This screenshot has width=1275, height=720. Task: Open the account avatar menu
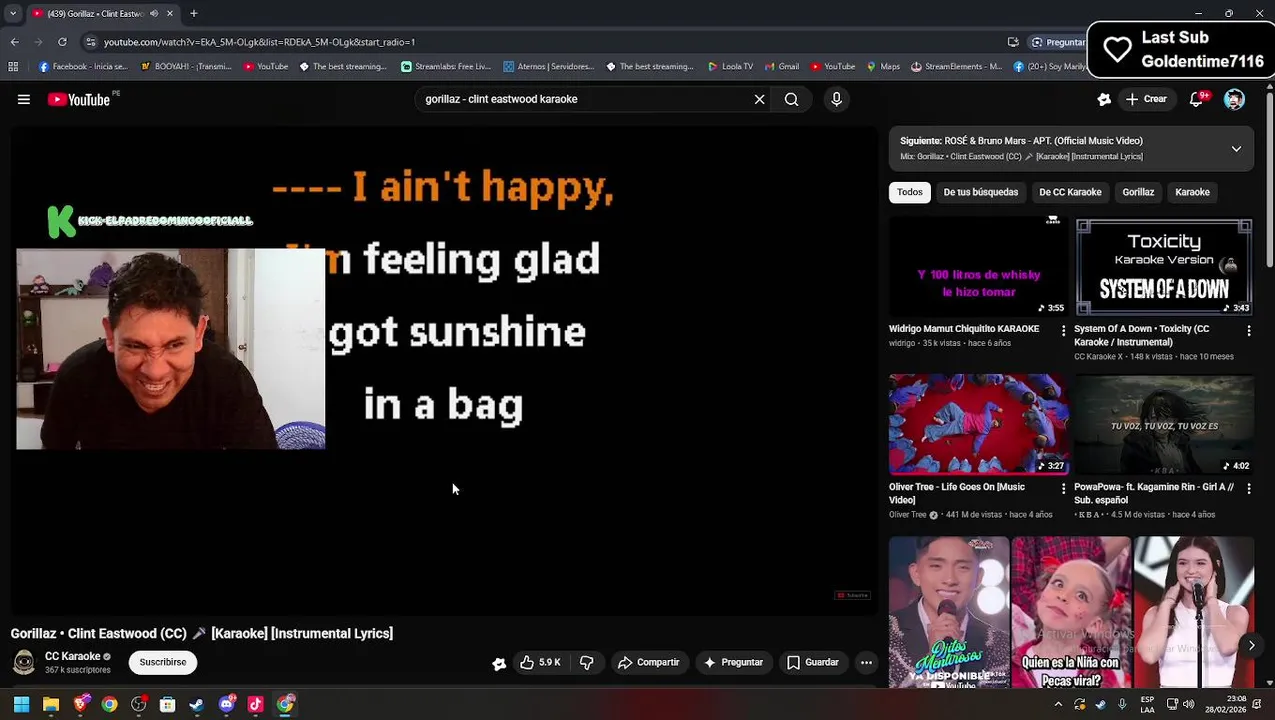point(1234,99)
